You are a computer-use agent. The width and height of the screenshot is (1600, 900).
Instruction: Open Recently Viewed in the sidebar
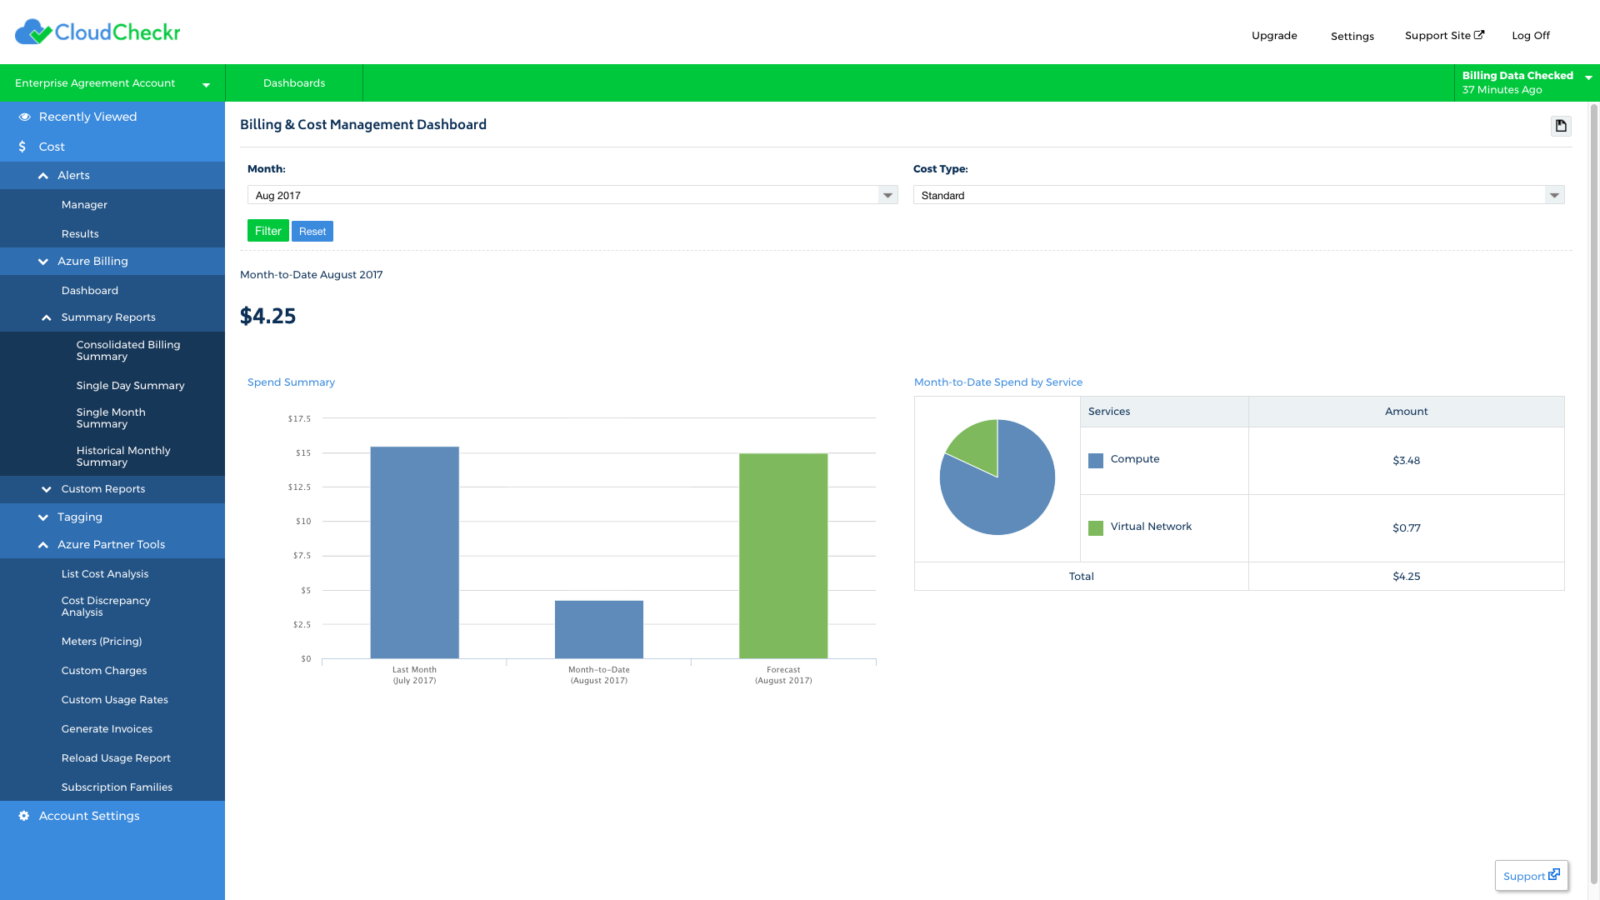click(88, 117)
